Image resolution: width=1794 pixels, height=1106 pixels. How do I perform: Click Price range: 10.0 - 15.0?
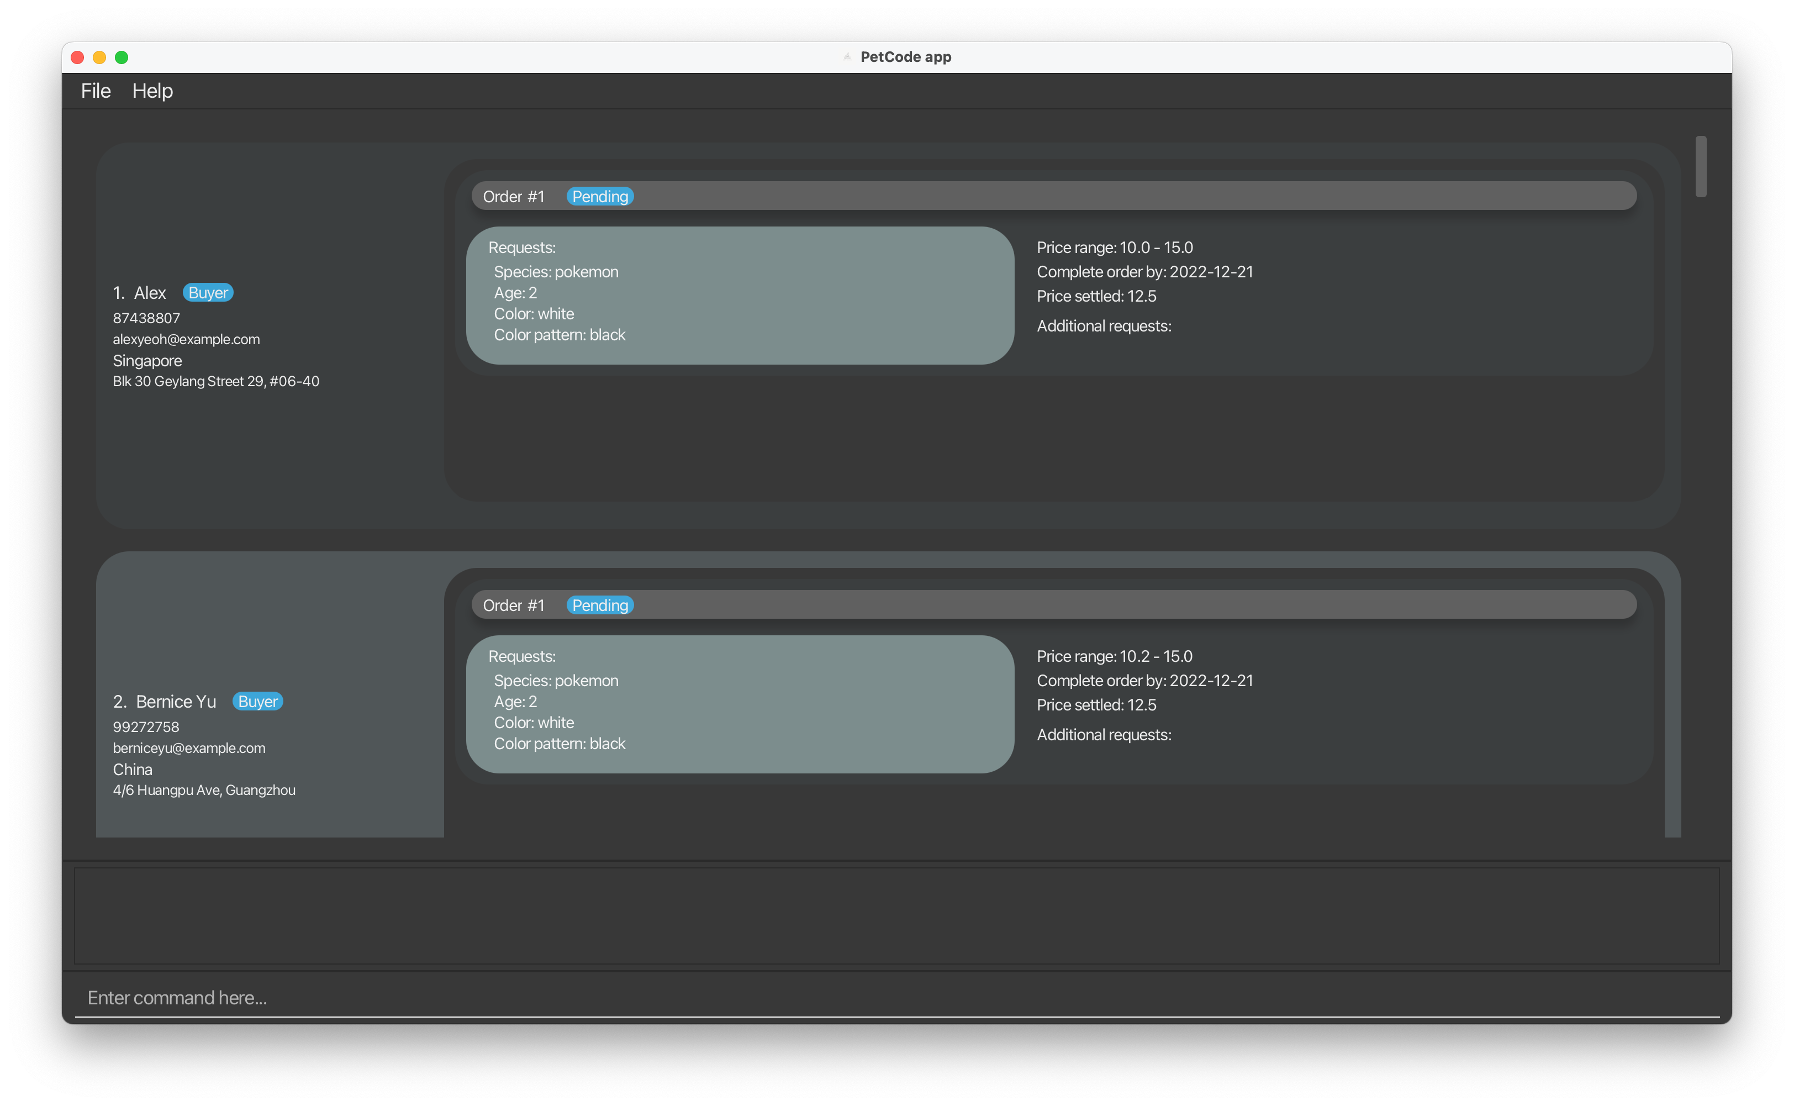(x=1115, y=248)
